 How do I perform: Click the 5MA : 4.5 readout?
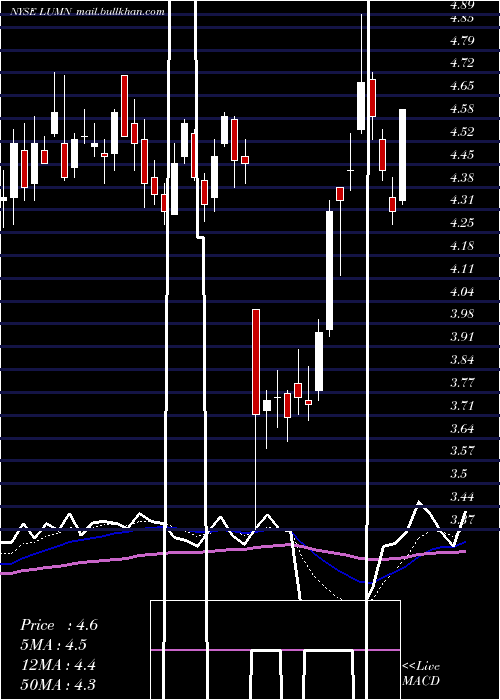pyautogui.click(x=54, y=645)
